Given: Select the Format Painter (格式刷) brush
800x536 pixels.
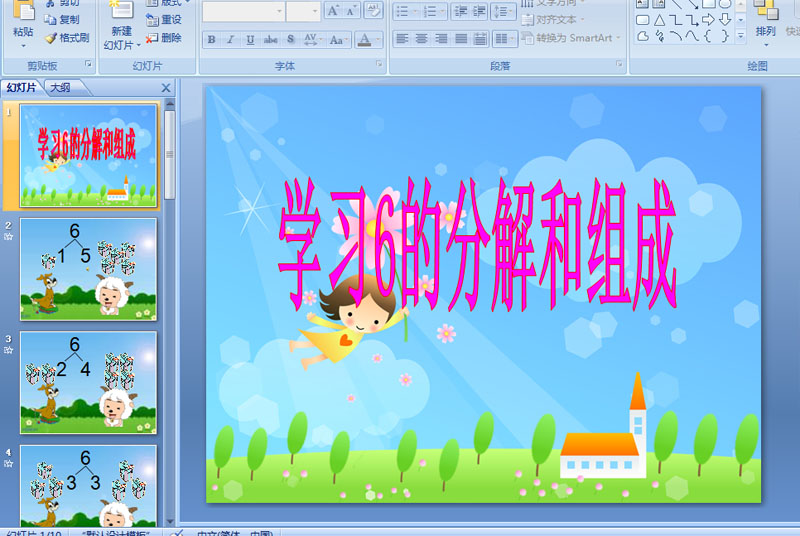Looking at the screenshot, I should pyautogui.click(x=67, y=38).
